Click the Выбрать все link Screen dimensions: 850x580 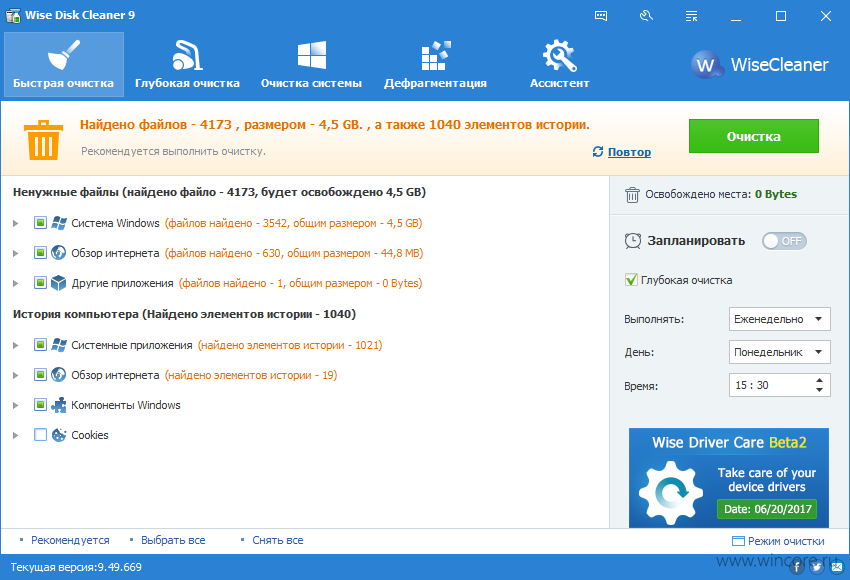[x=173, y=540]
